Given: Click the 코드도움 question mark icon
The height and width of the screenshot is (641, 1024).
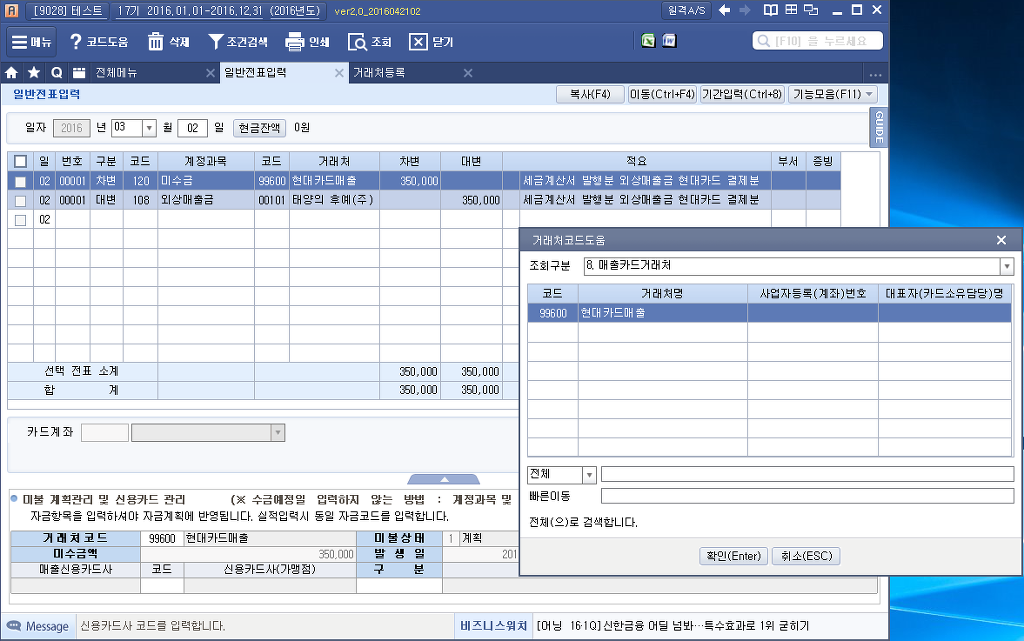Looking at the screenshot, I should click(x=75, y=42).
